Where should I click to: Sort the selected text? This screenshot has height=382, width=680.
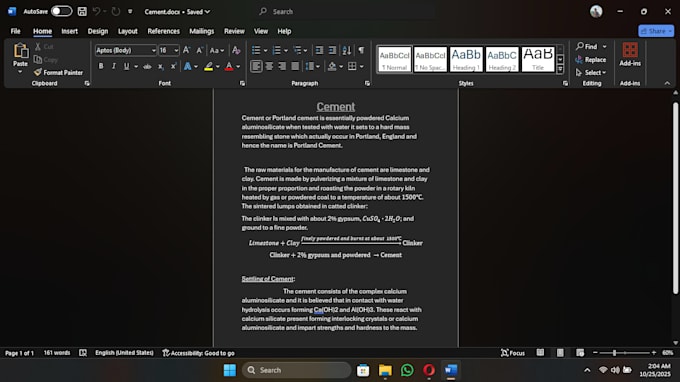coord(347,50)
